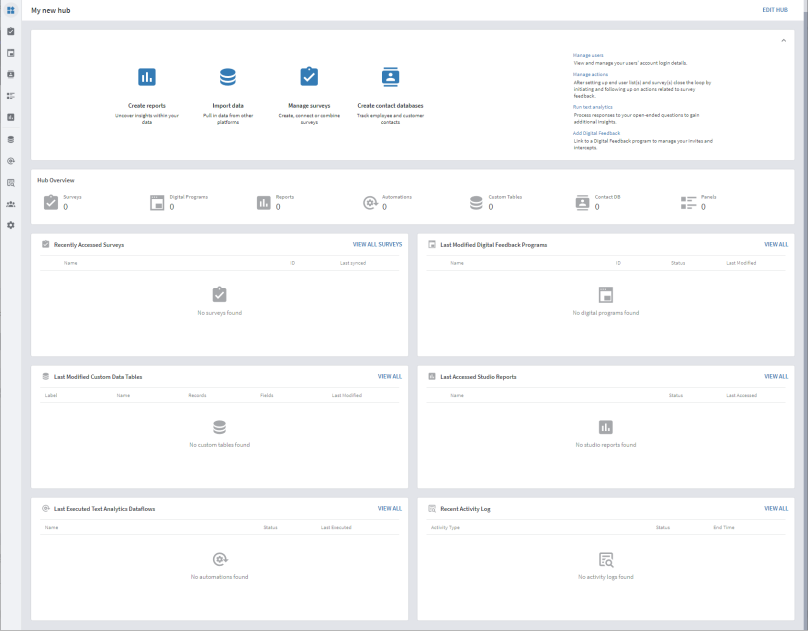The width and height of the screenshot is (808, 631).
Task: Click the blue Manage surveys clipboard icon
Action: click(309, 77)
